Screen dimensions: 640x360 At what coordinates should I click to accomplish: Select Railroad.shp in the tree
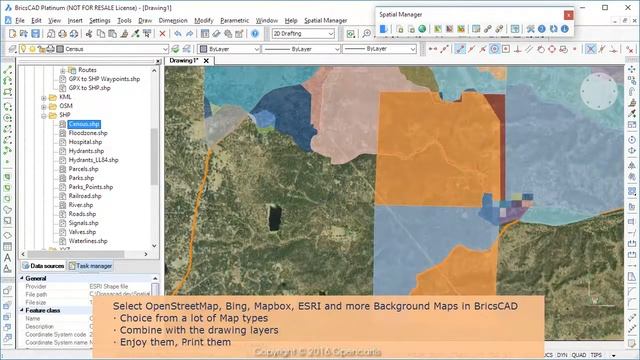pyautogui.click(x=85, y=196)
